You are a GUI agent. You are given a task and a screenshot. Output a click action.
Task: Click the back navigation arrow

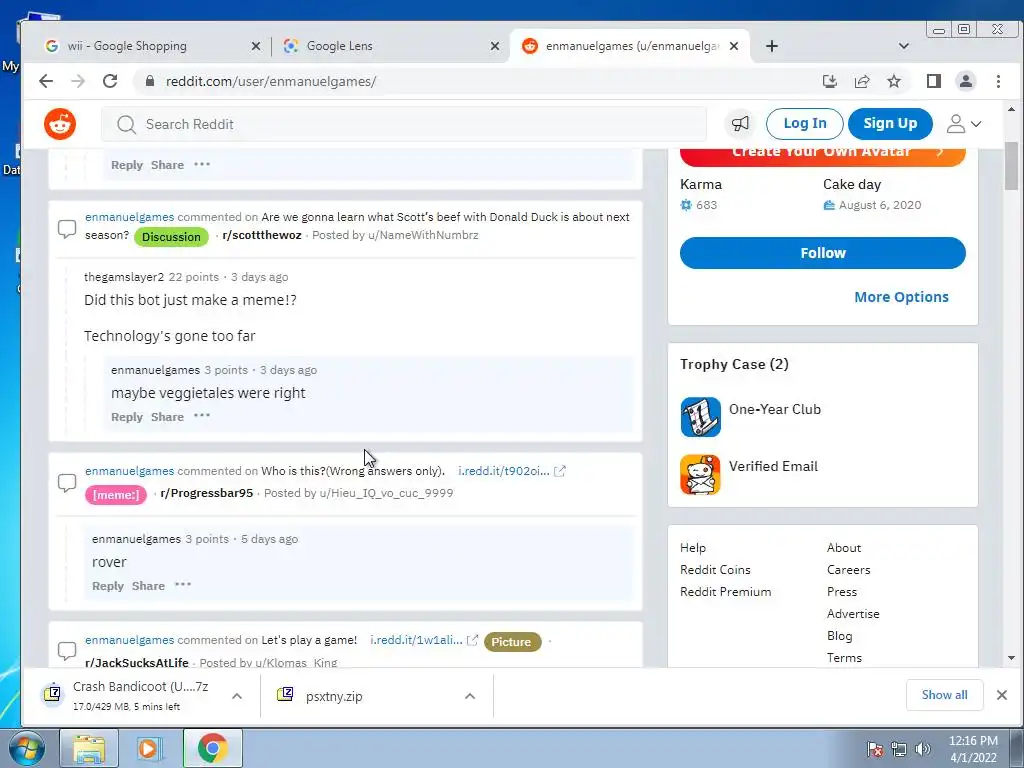pos(46,81)
